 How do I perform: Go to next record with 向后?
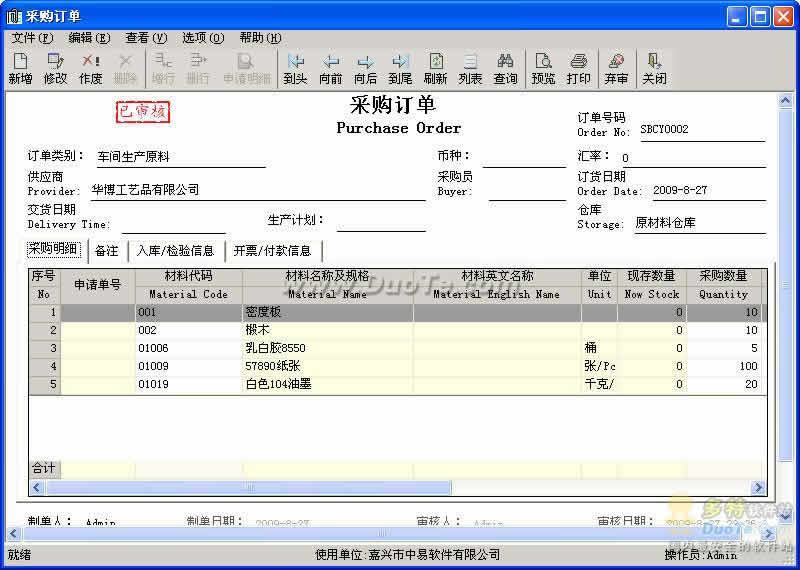coord(365,69)
